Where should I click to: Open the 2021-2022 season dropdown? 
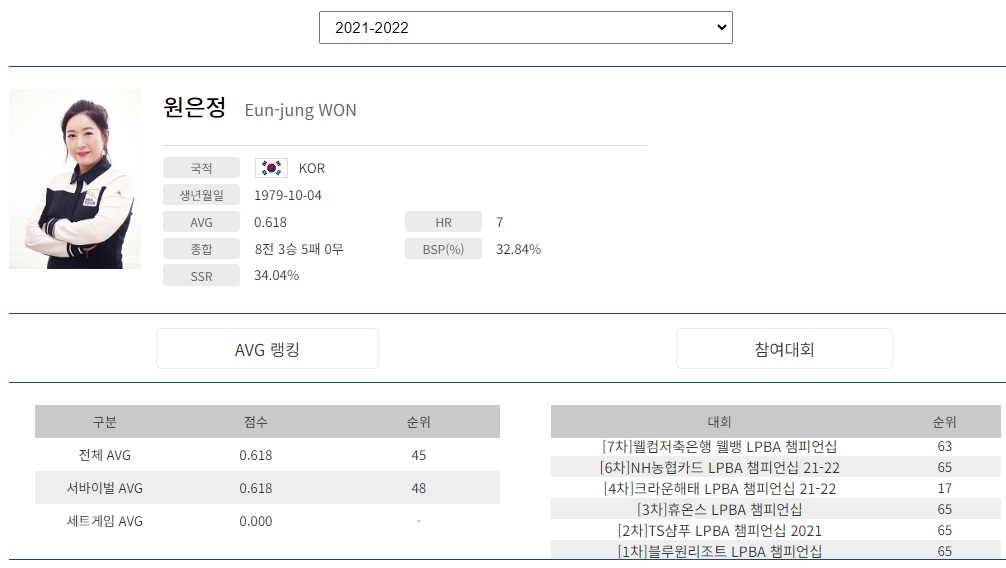click(525, 28)
